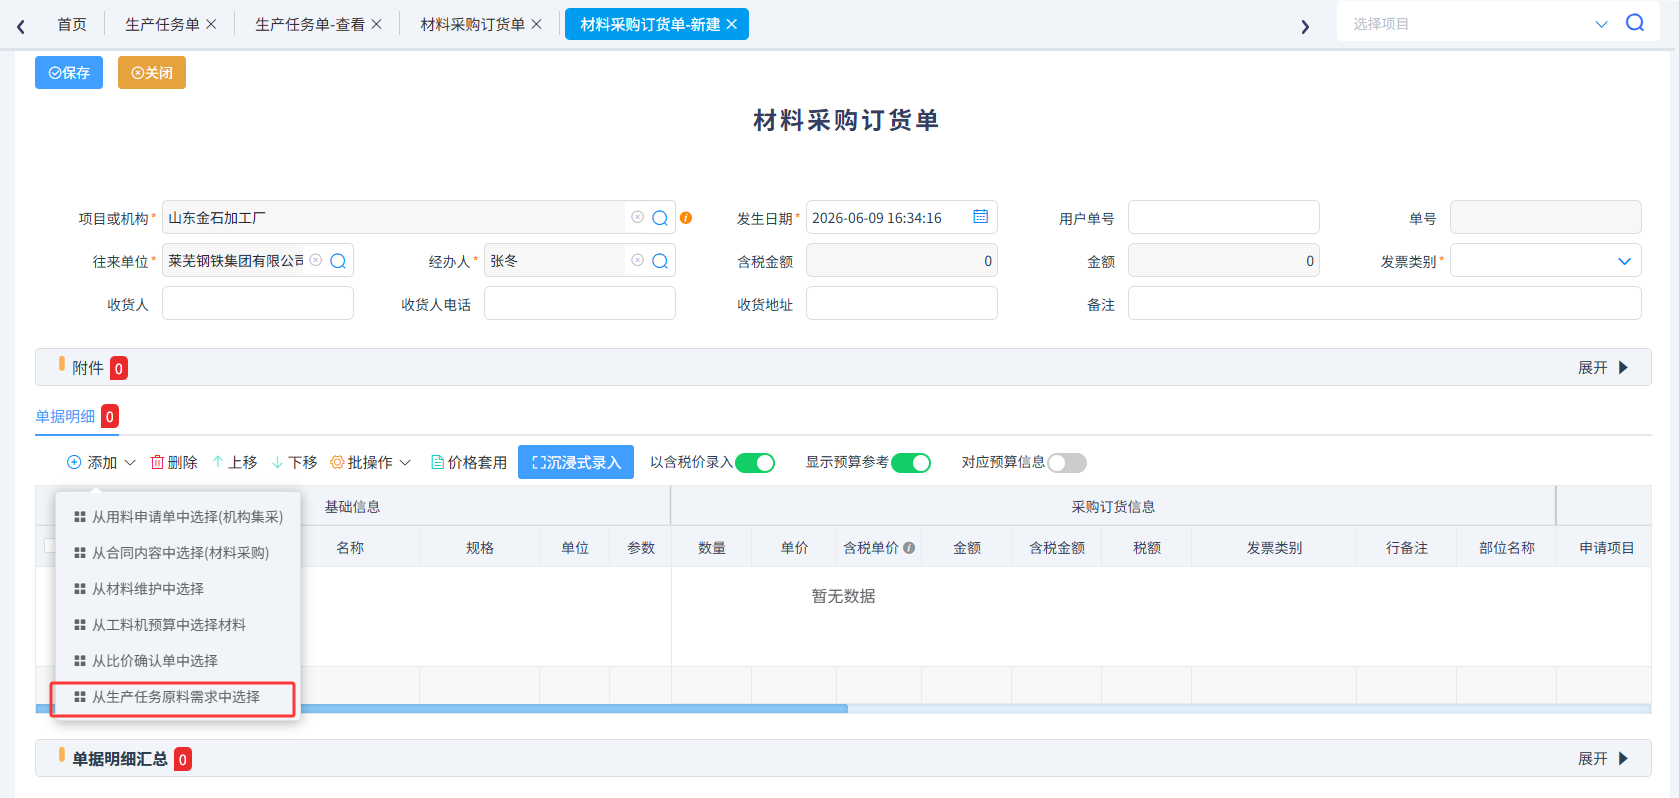Click the orange info icon next to 项目或机构
Screen dimensions: 1679x798
click(686, 218)
